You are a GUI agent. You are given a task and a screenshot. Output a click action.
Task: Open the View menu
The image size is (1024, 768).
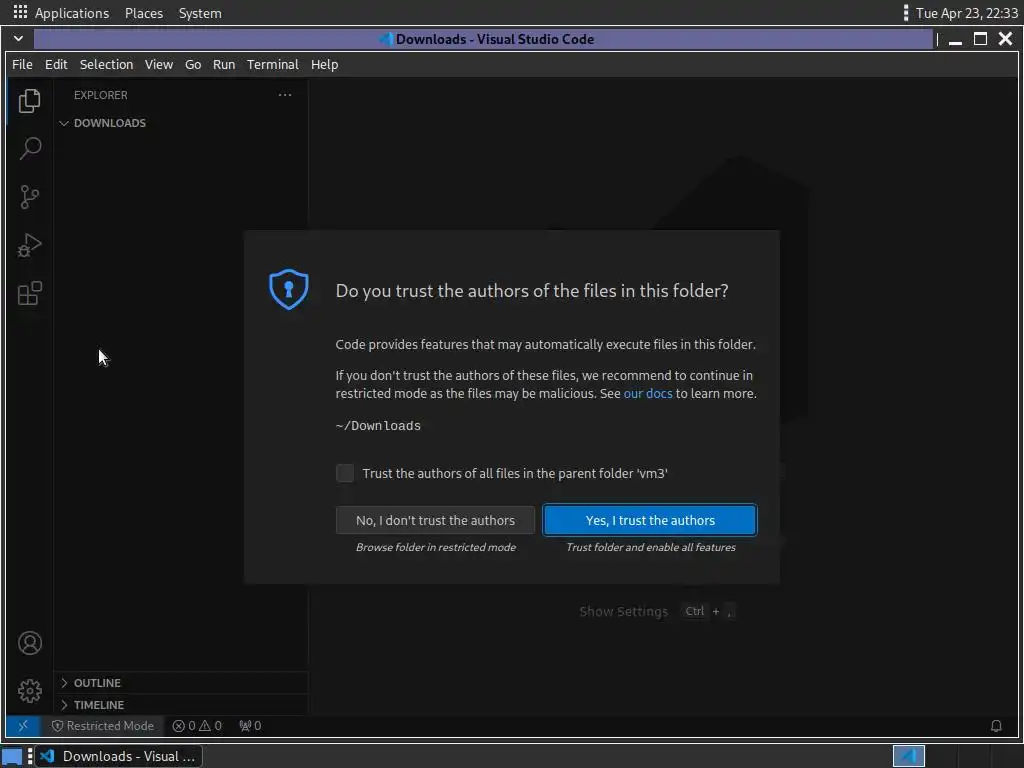(159, 64)
